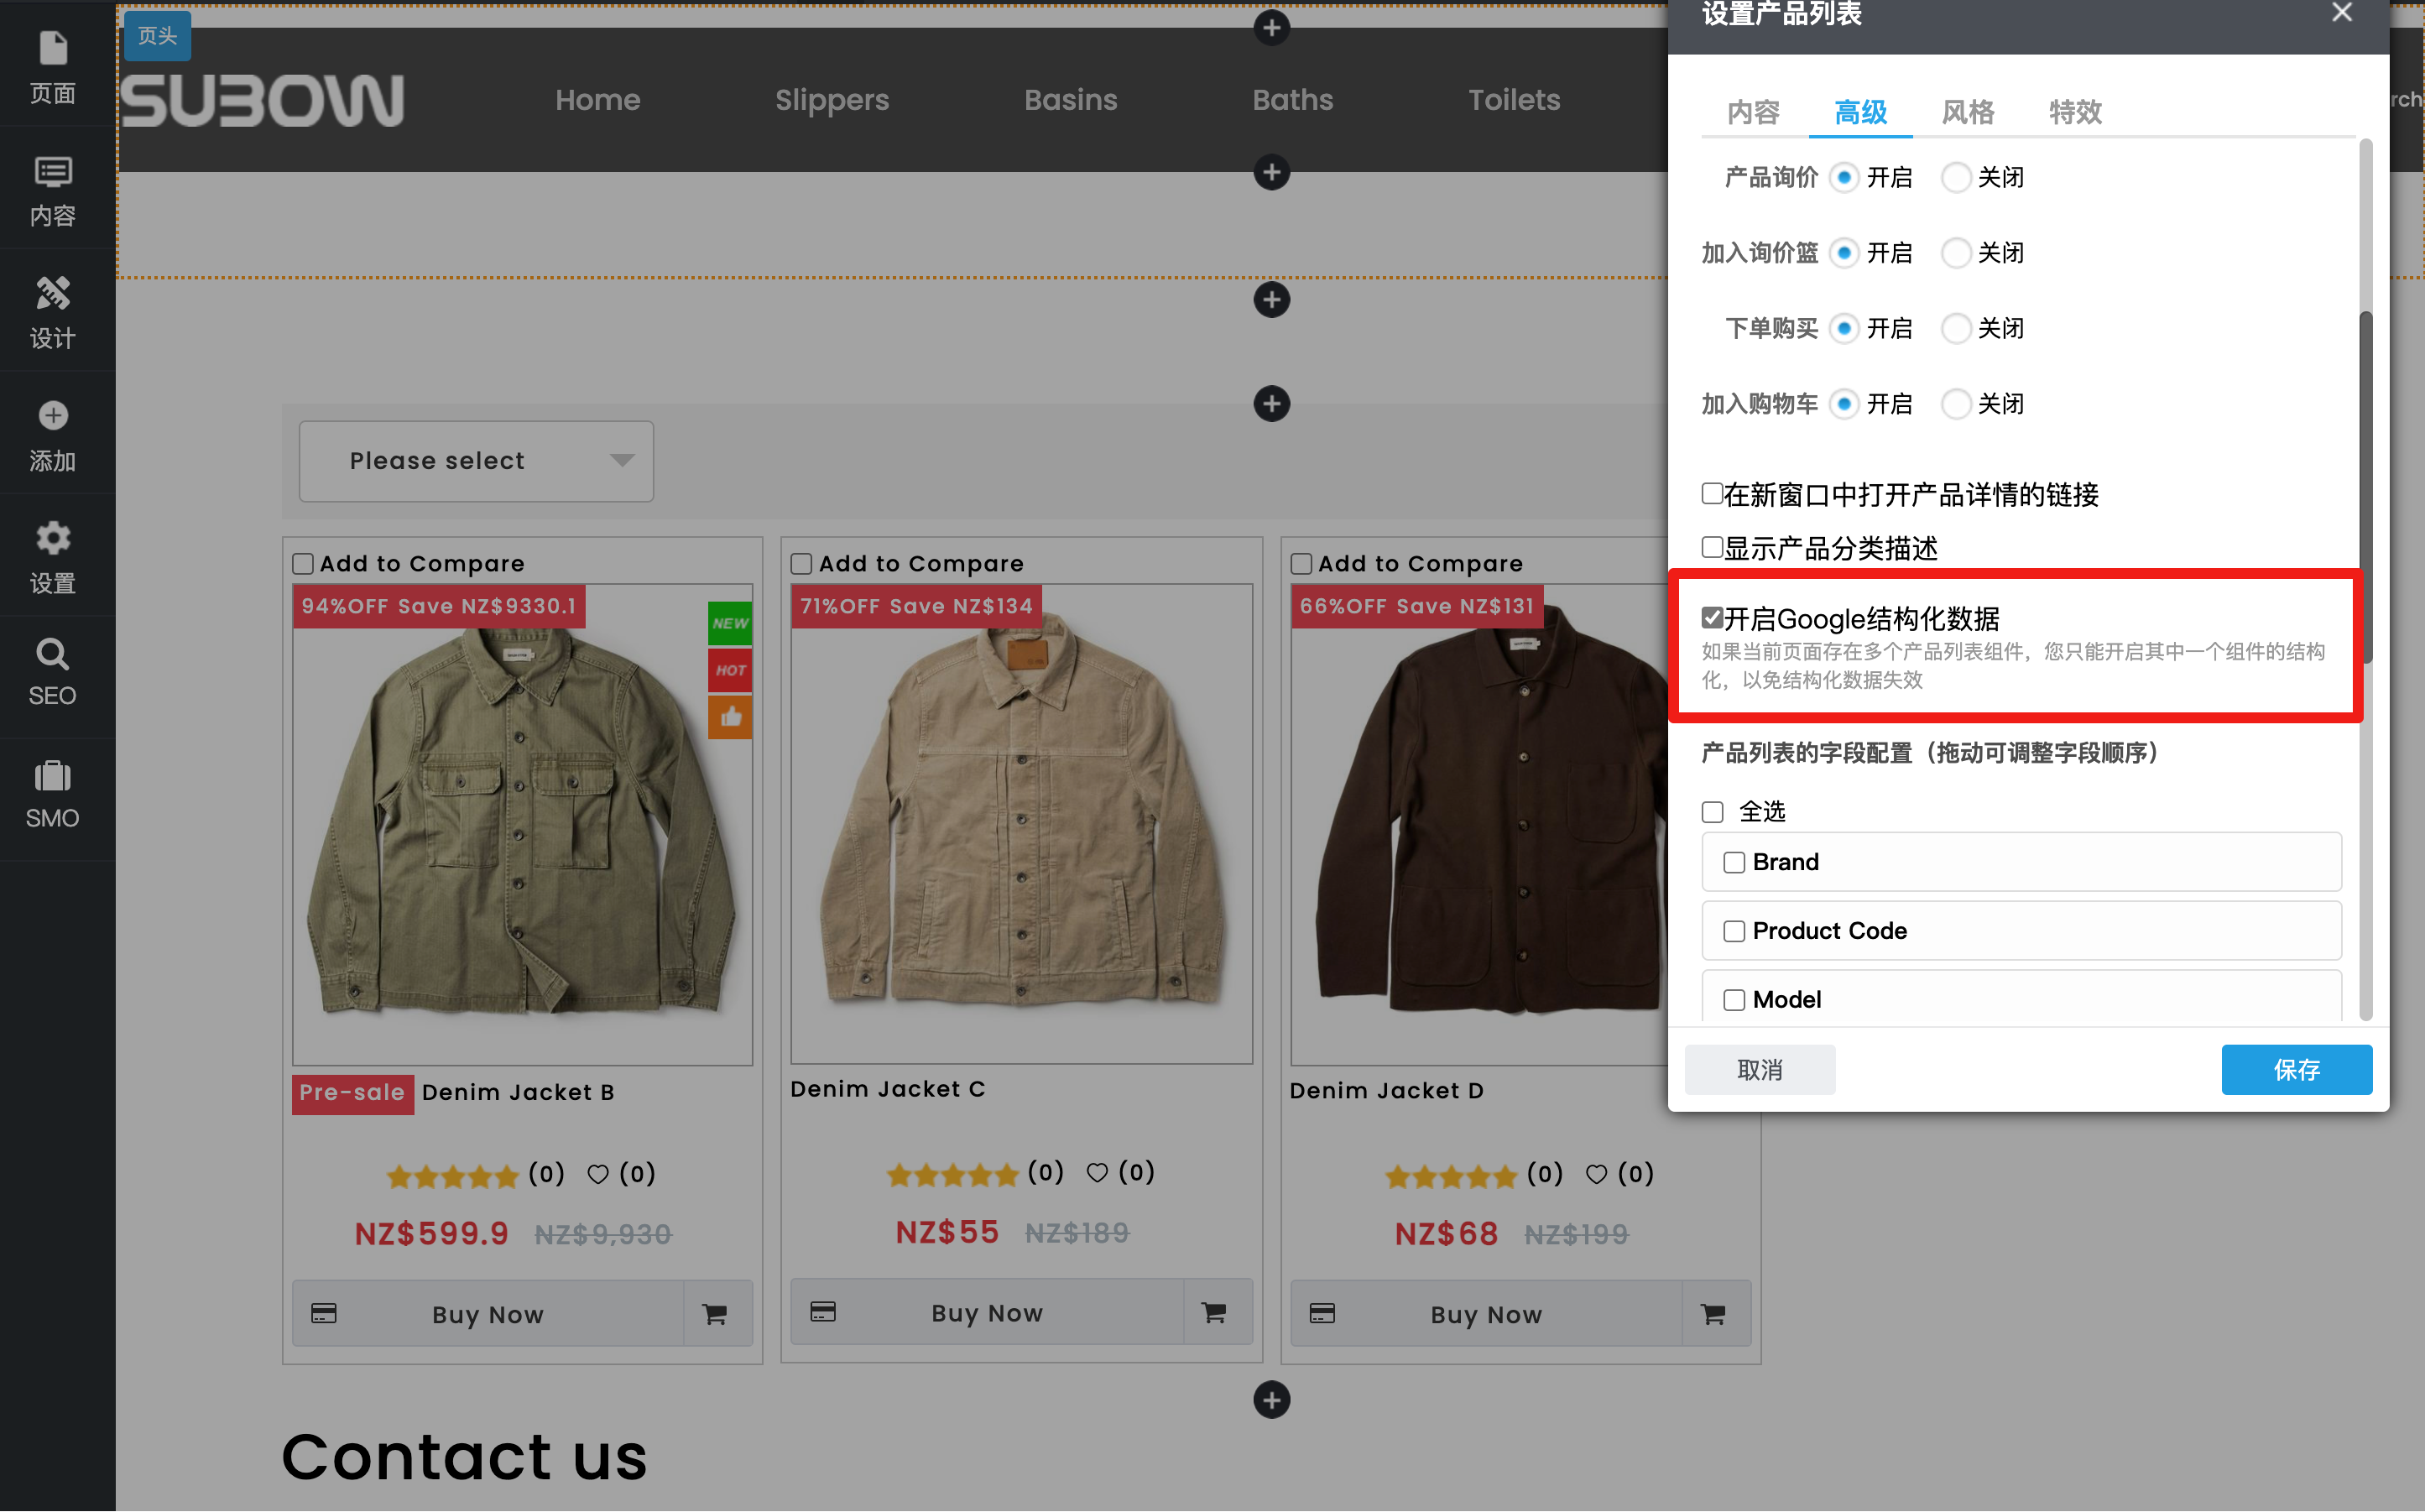Tick the Brand field checkbox

(1734, 862)
